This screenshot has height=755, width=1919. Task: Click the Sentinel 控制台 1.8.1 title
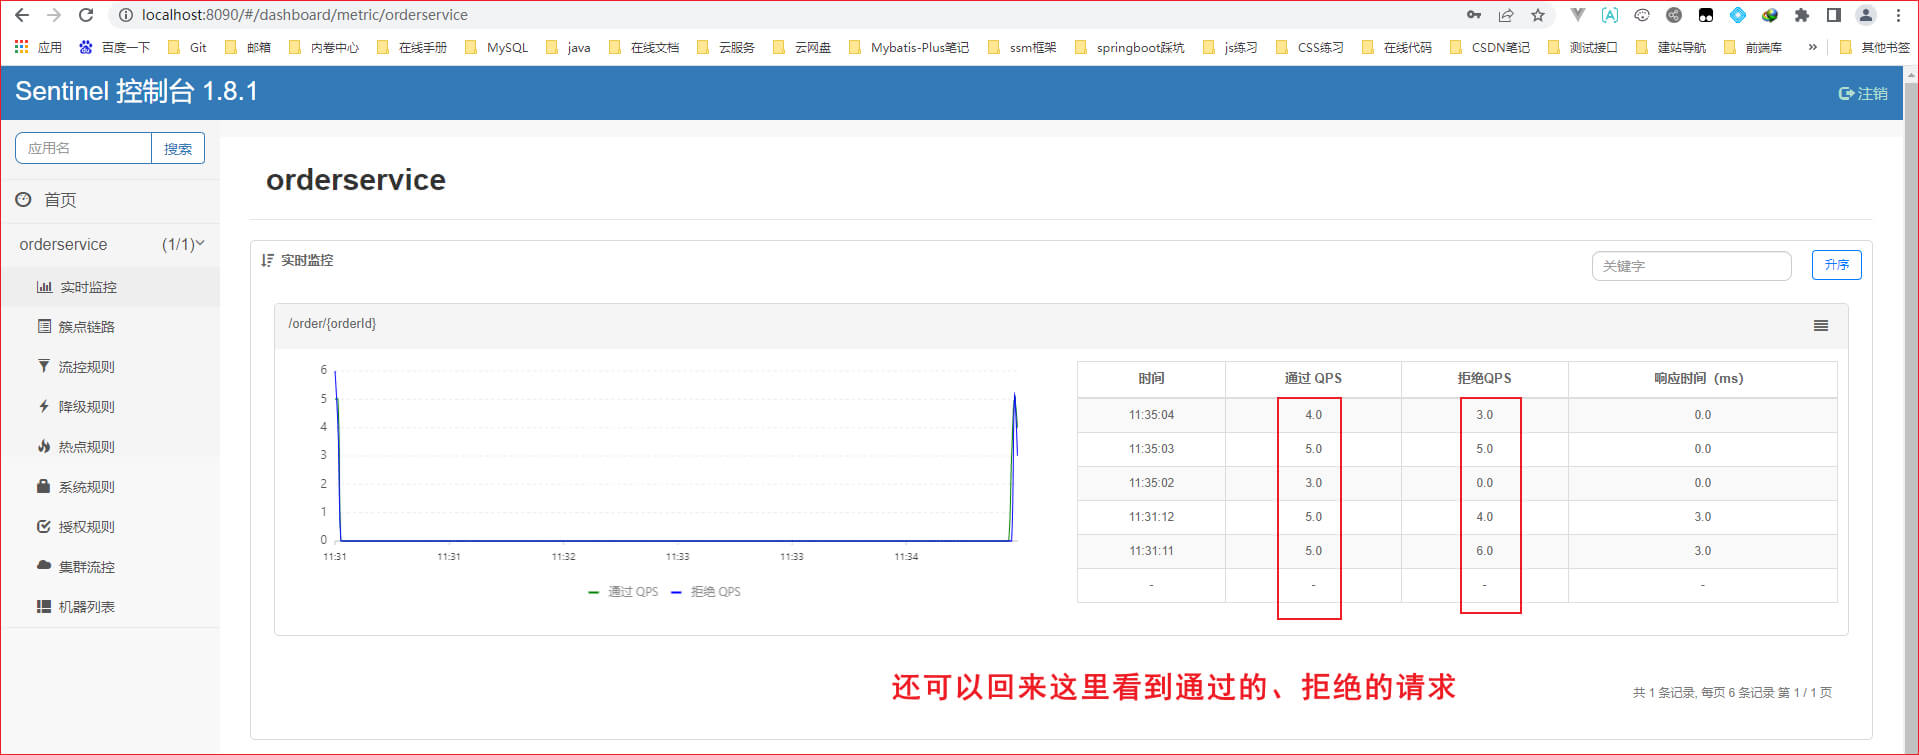tap(136, 91)
